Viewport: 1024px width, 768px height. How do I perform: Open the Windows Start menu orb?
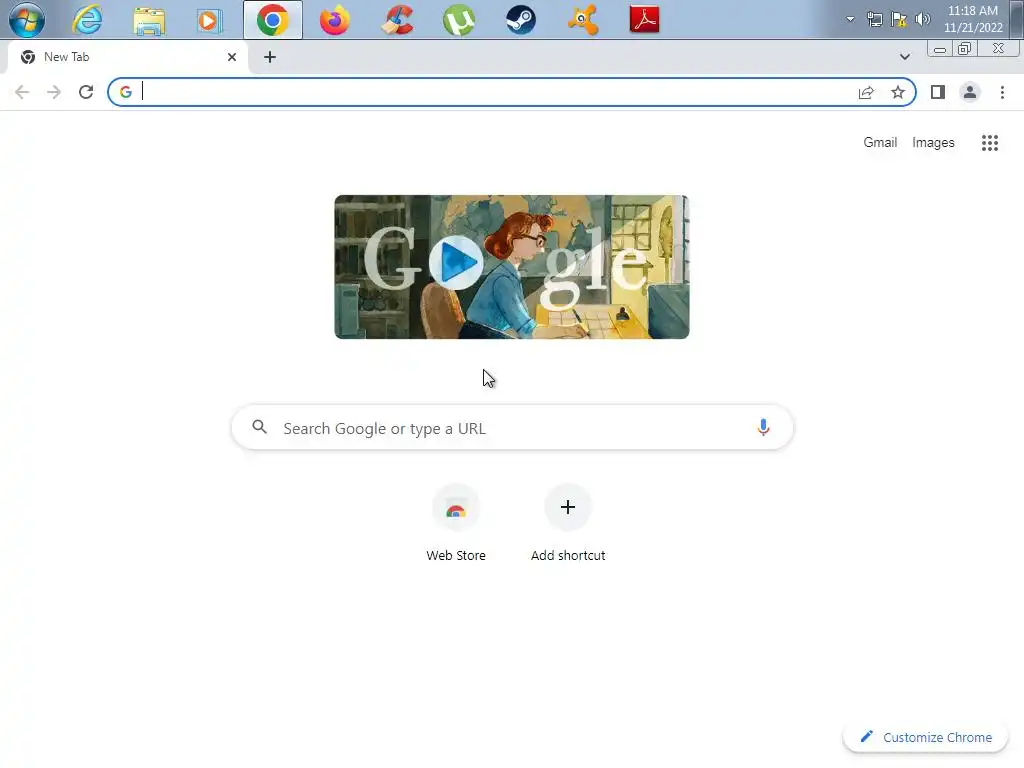(x=27, y=19)
